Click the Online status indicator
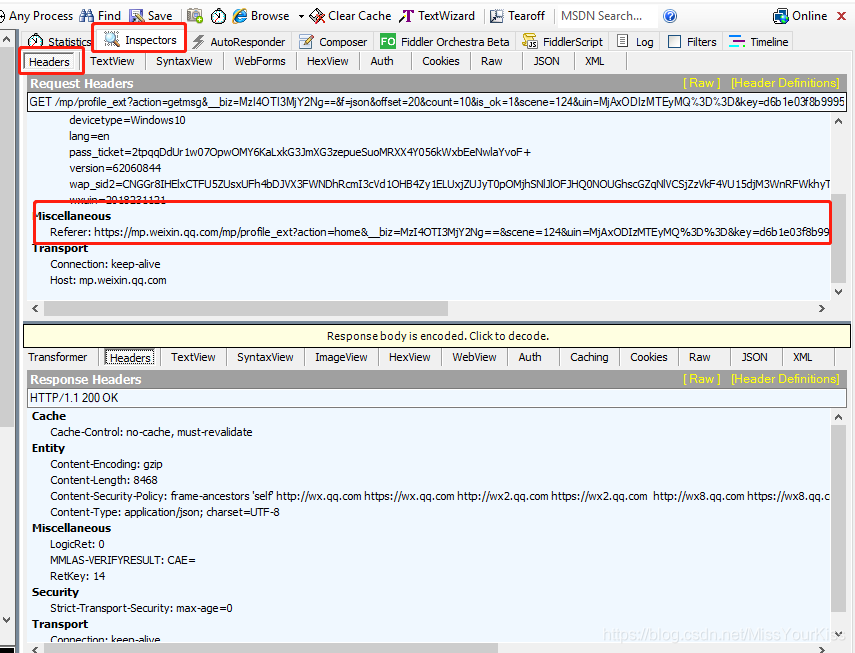855x653 pixels. tap(800, 16)
